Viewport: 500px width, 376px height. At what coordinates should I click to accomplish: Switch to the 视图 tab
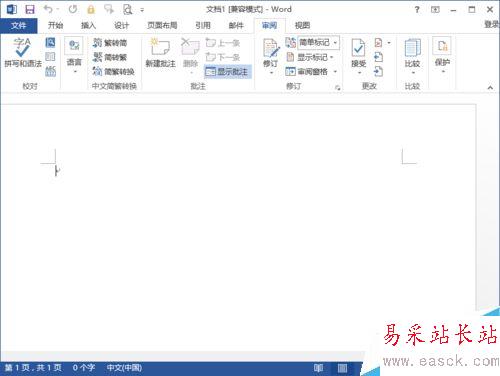[302, 25]
